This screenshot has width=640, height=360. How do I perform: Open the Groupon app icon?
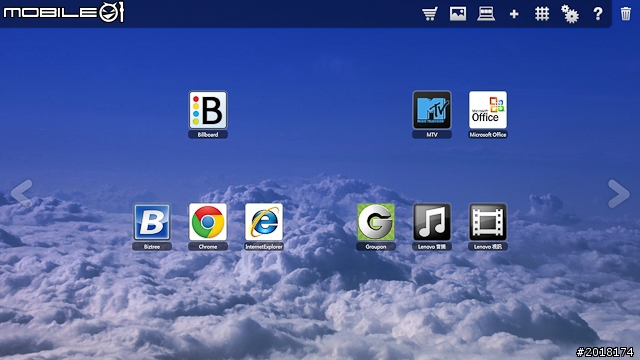(376, 222)
